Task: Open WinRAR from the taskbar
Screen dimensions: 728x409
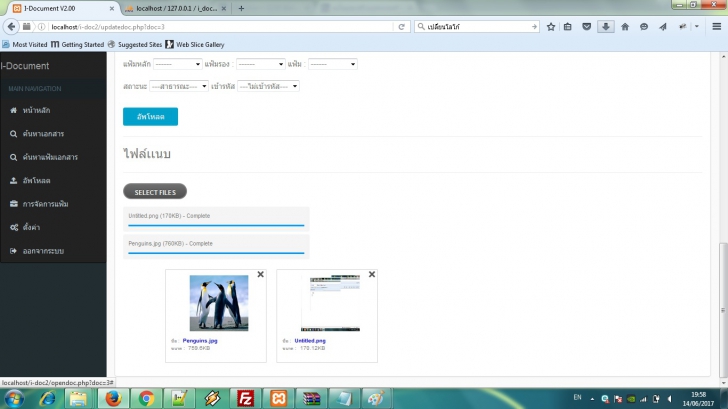Action: point(311,399)
